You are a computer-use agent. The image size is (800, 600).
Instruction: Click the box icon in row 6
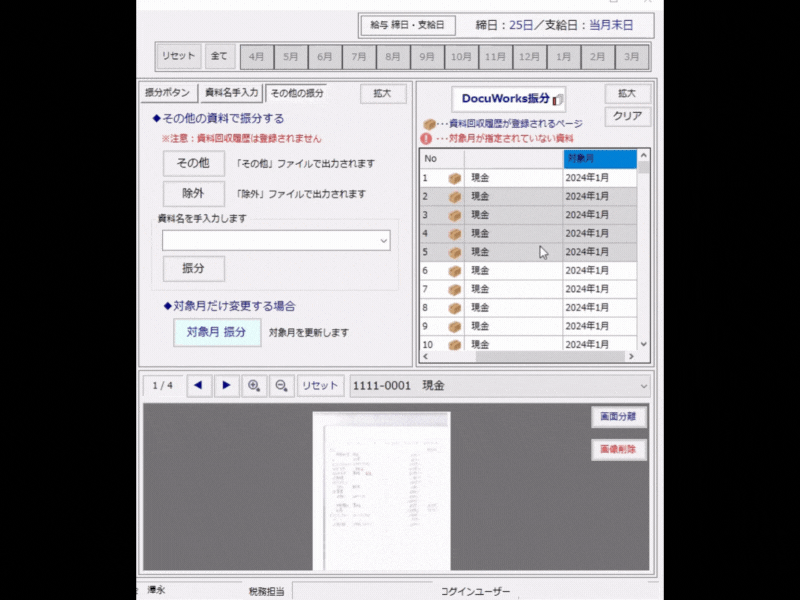pos(454,271)
